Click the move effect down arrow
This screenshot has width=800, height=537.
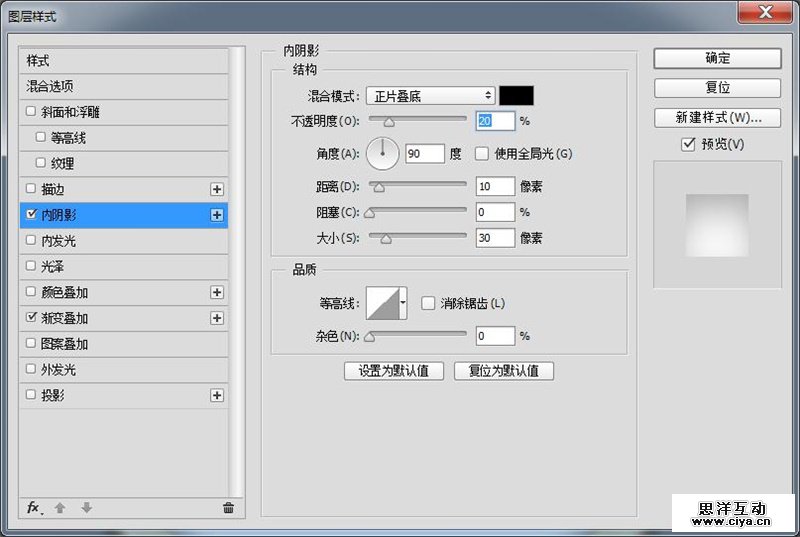87,507
